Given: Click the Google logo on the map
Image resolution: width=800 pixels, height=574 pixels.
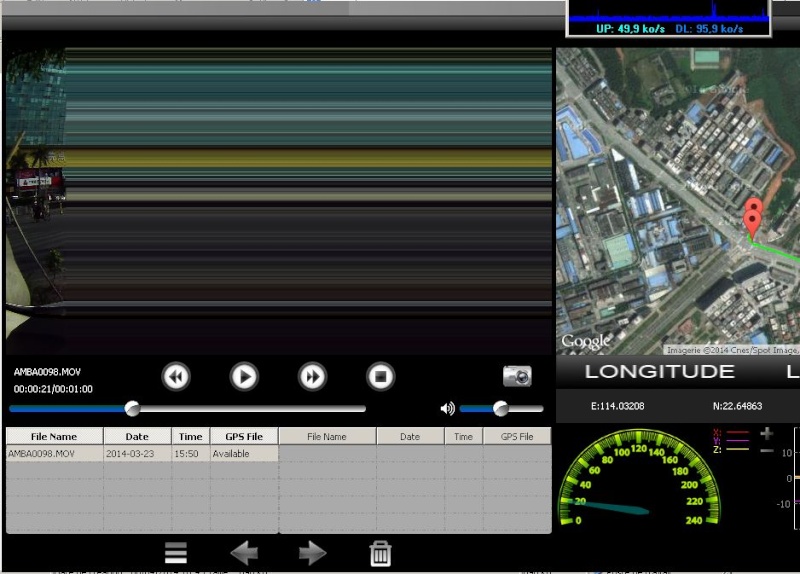Looking at the screenshot, I should tap(586, 341).
